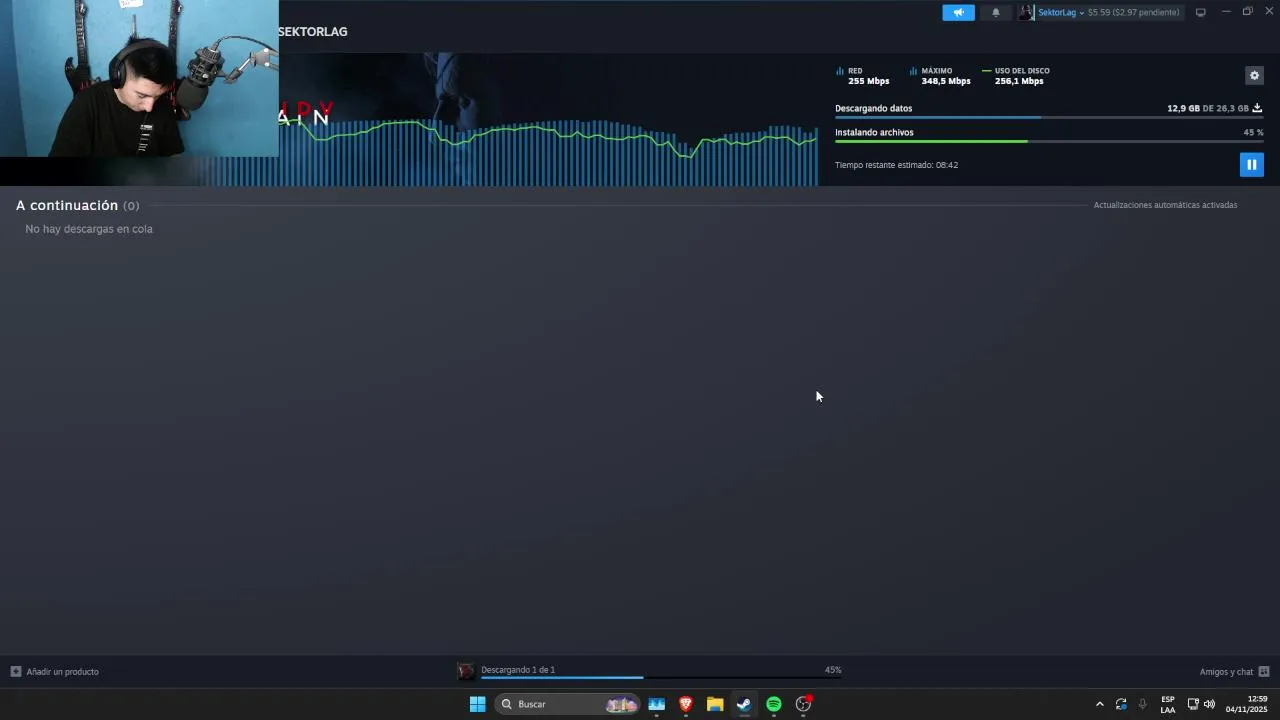Open File Explorer from taskbar
The width and height of the screenshot is (1280, 720).
(715, 704)
